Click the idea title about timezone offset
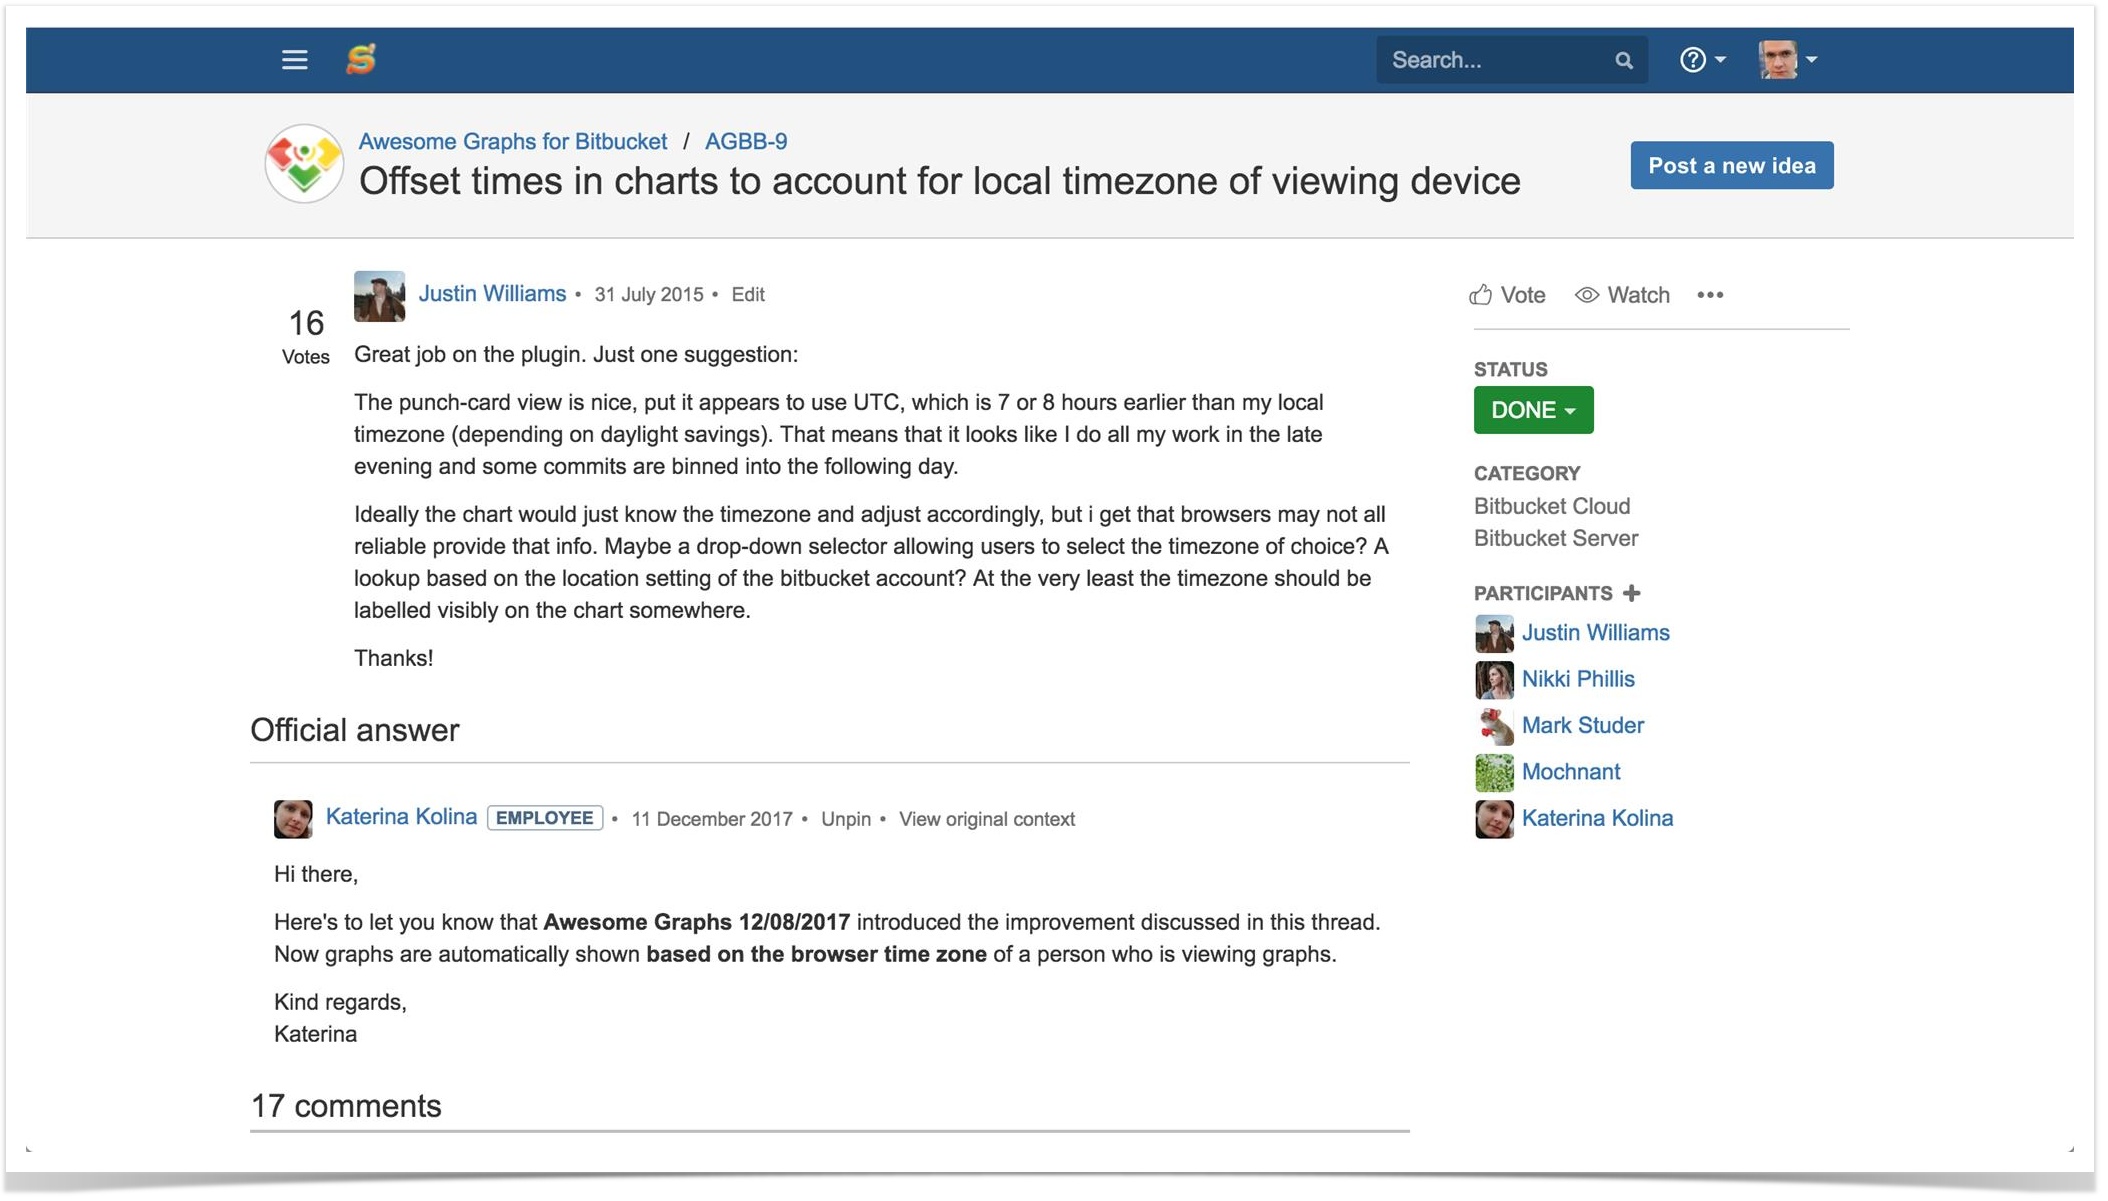 [939, 181]
